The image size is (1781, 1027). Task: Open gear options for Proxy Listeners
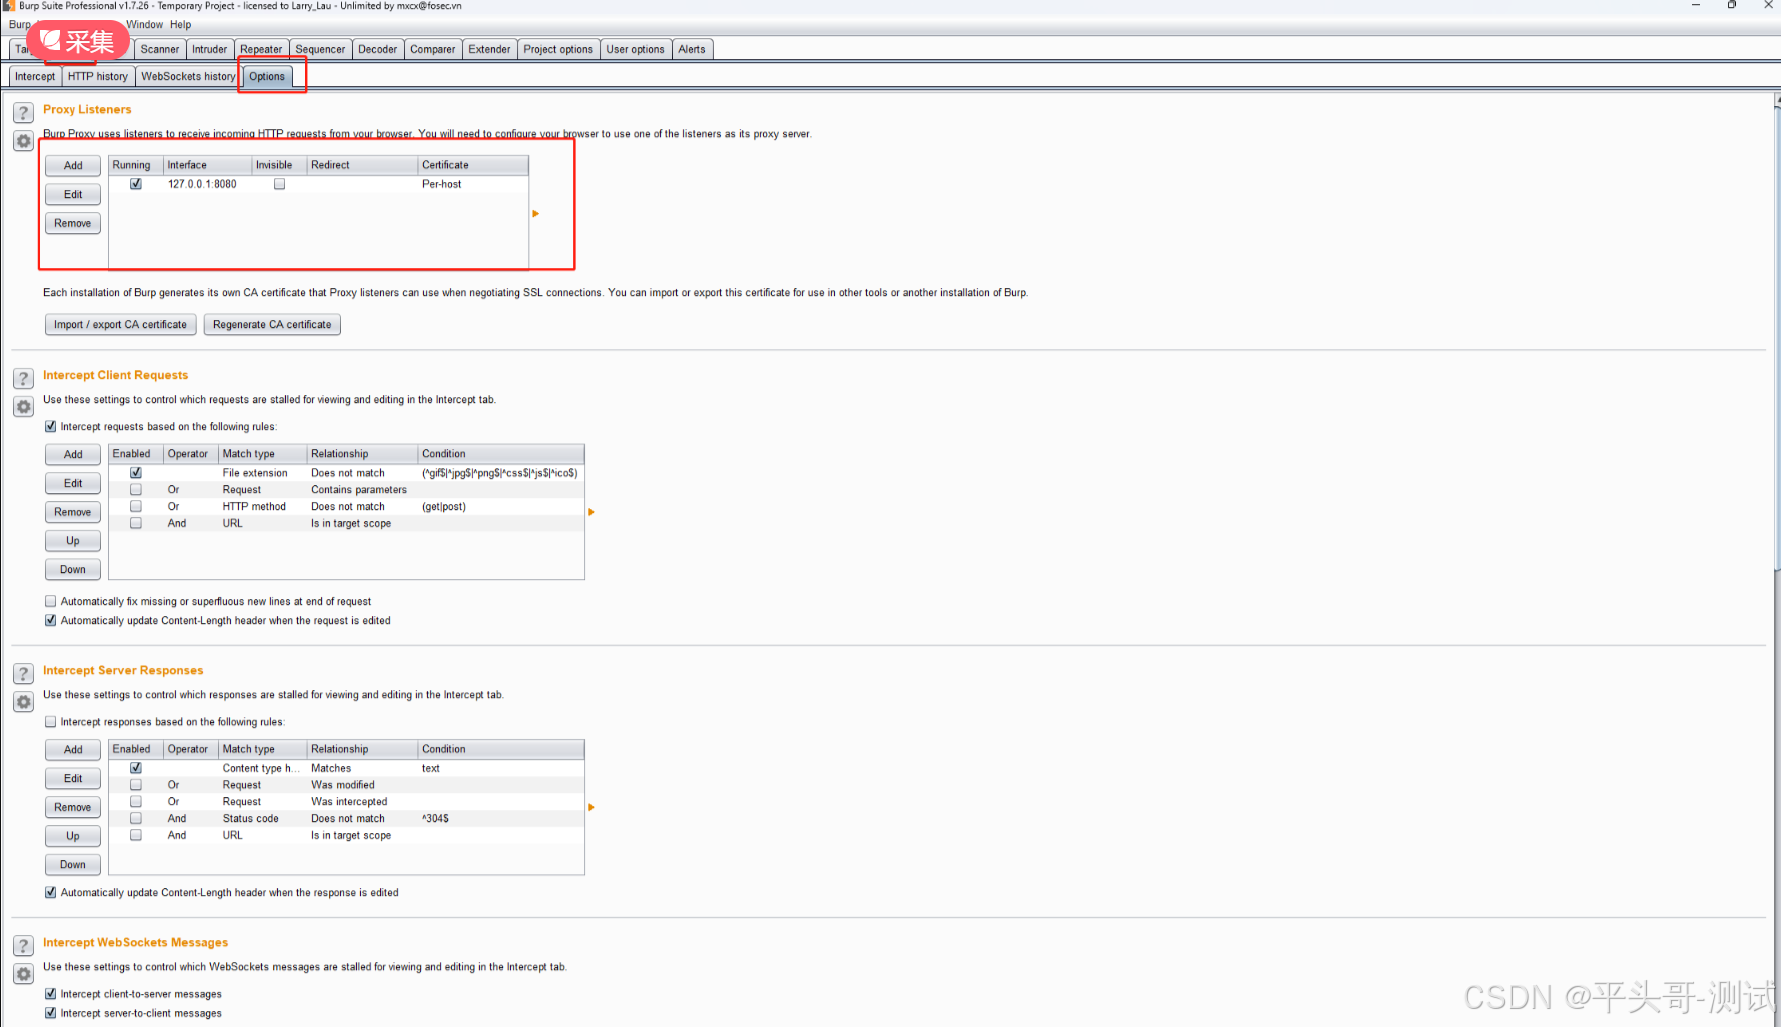(x=23, y=141)
